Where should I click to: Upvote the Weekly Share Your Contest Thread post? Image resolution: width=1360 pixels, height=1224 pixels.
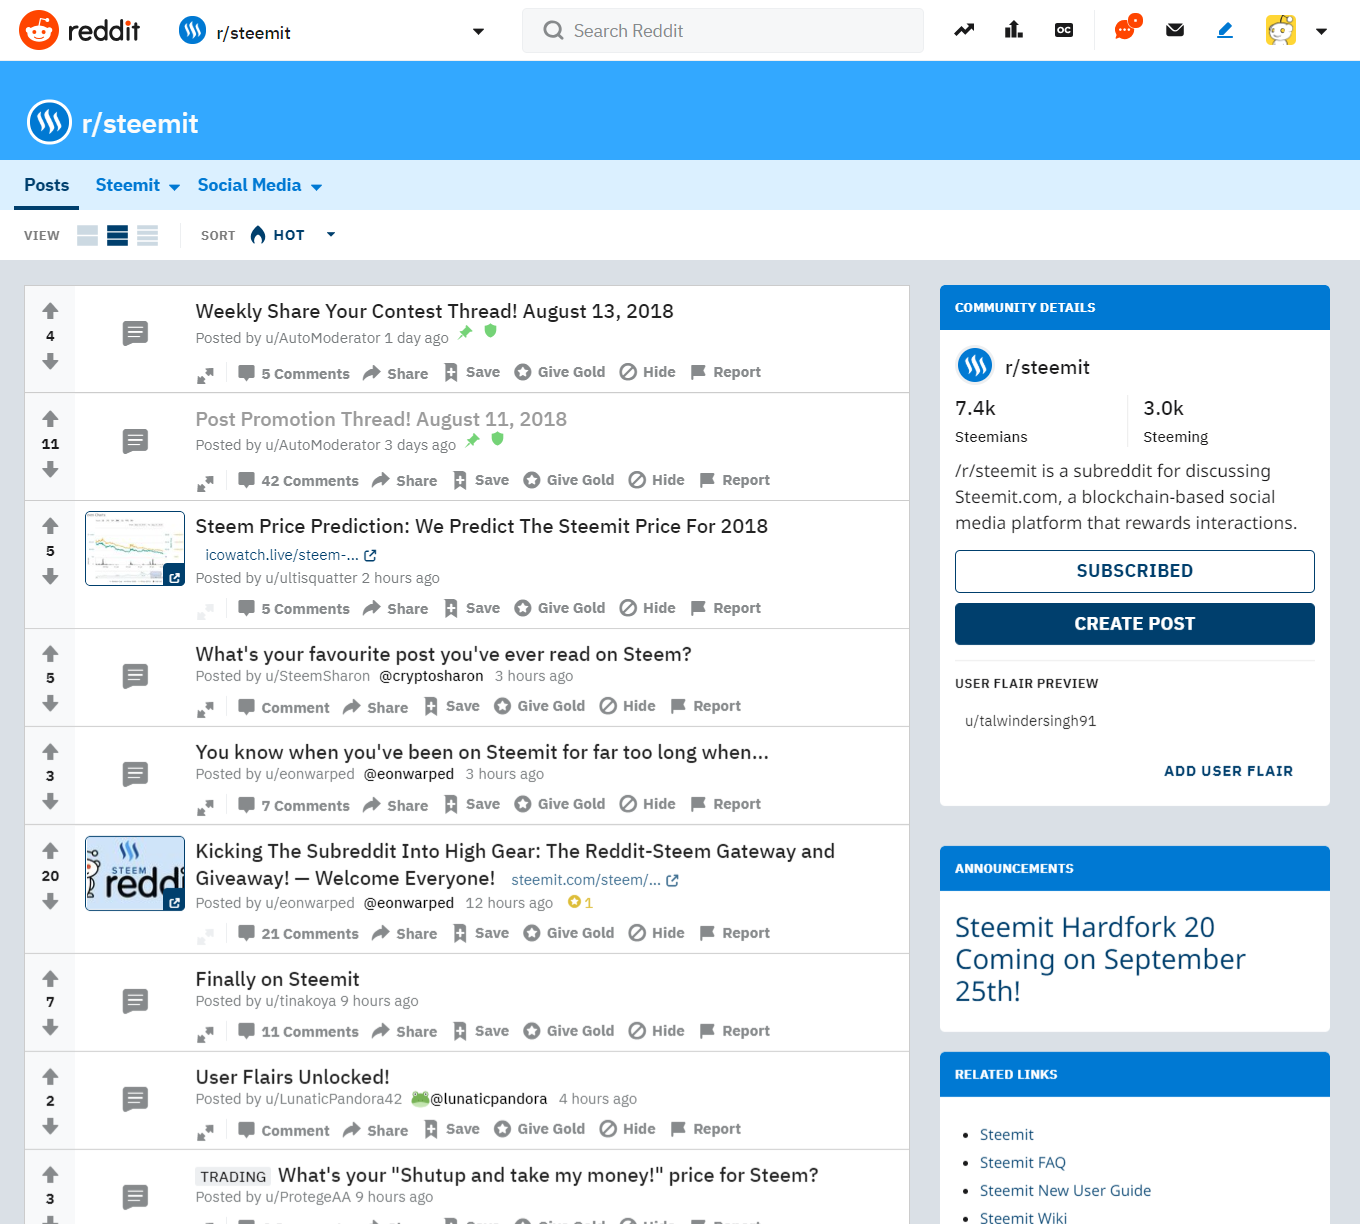tap(50, 311)
